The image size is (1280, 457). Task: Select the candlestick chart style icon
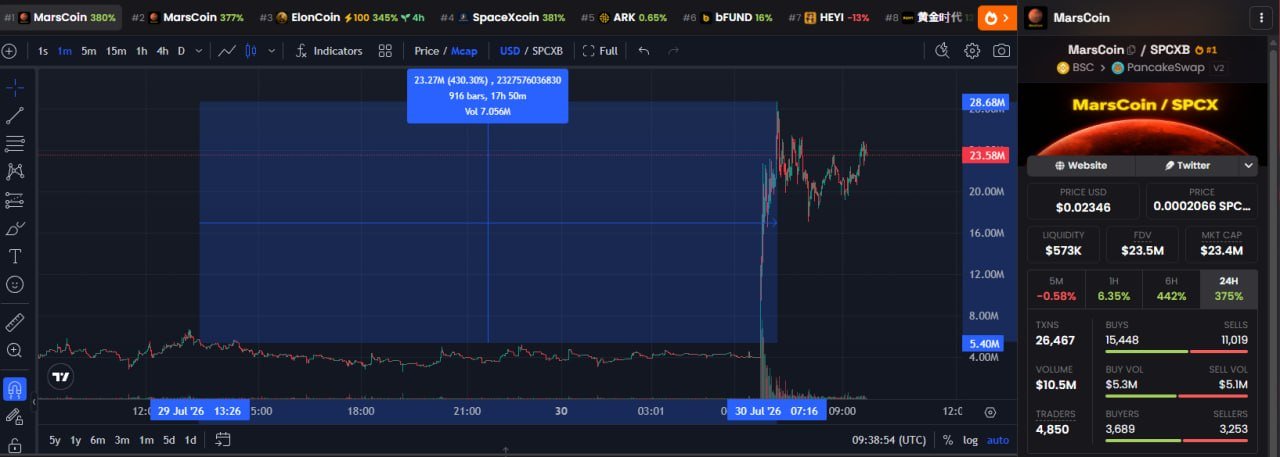click(x=251, y=51)
